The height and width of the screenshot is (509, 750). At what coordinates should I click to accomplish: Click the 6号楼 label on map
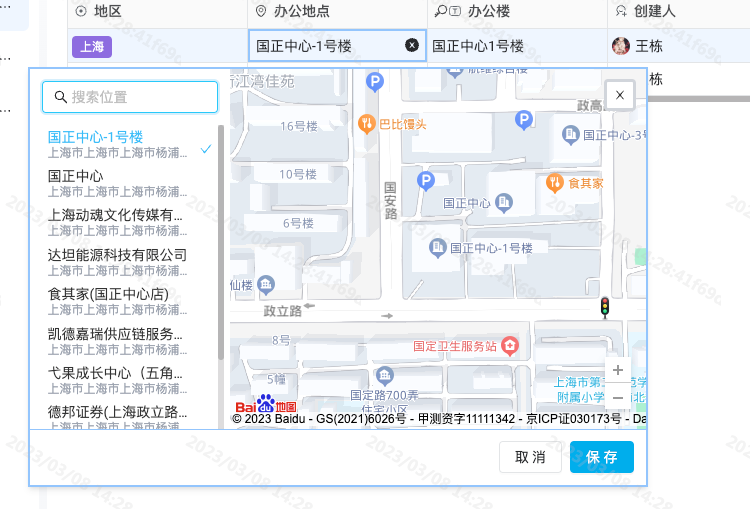[298, 223]
